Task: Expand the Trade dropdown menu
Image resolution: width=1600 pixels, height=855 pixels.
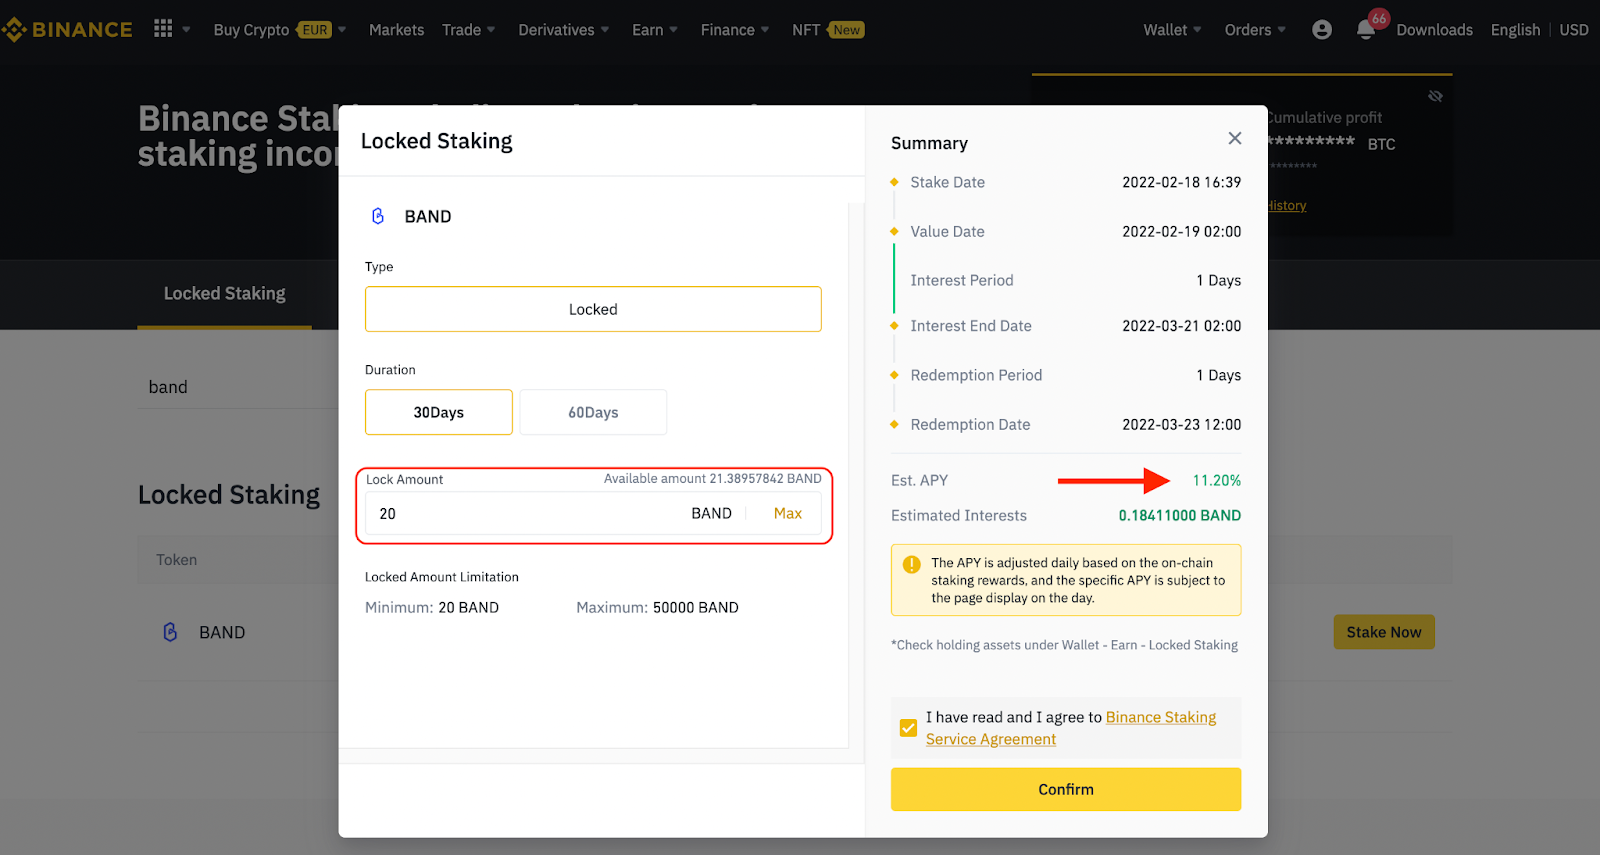Action: tap(468, 30)
